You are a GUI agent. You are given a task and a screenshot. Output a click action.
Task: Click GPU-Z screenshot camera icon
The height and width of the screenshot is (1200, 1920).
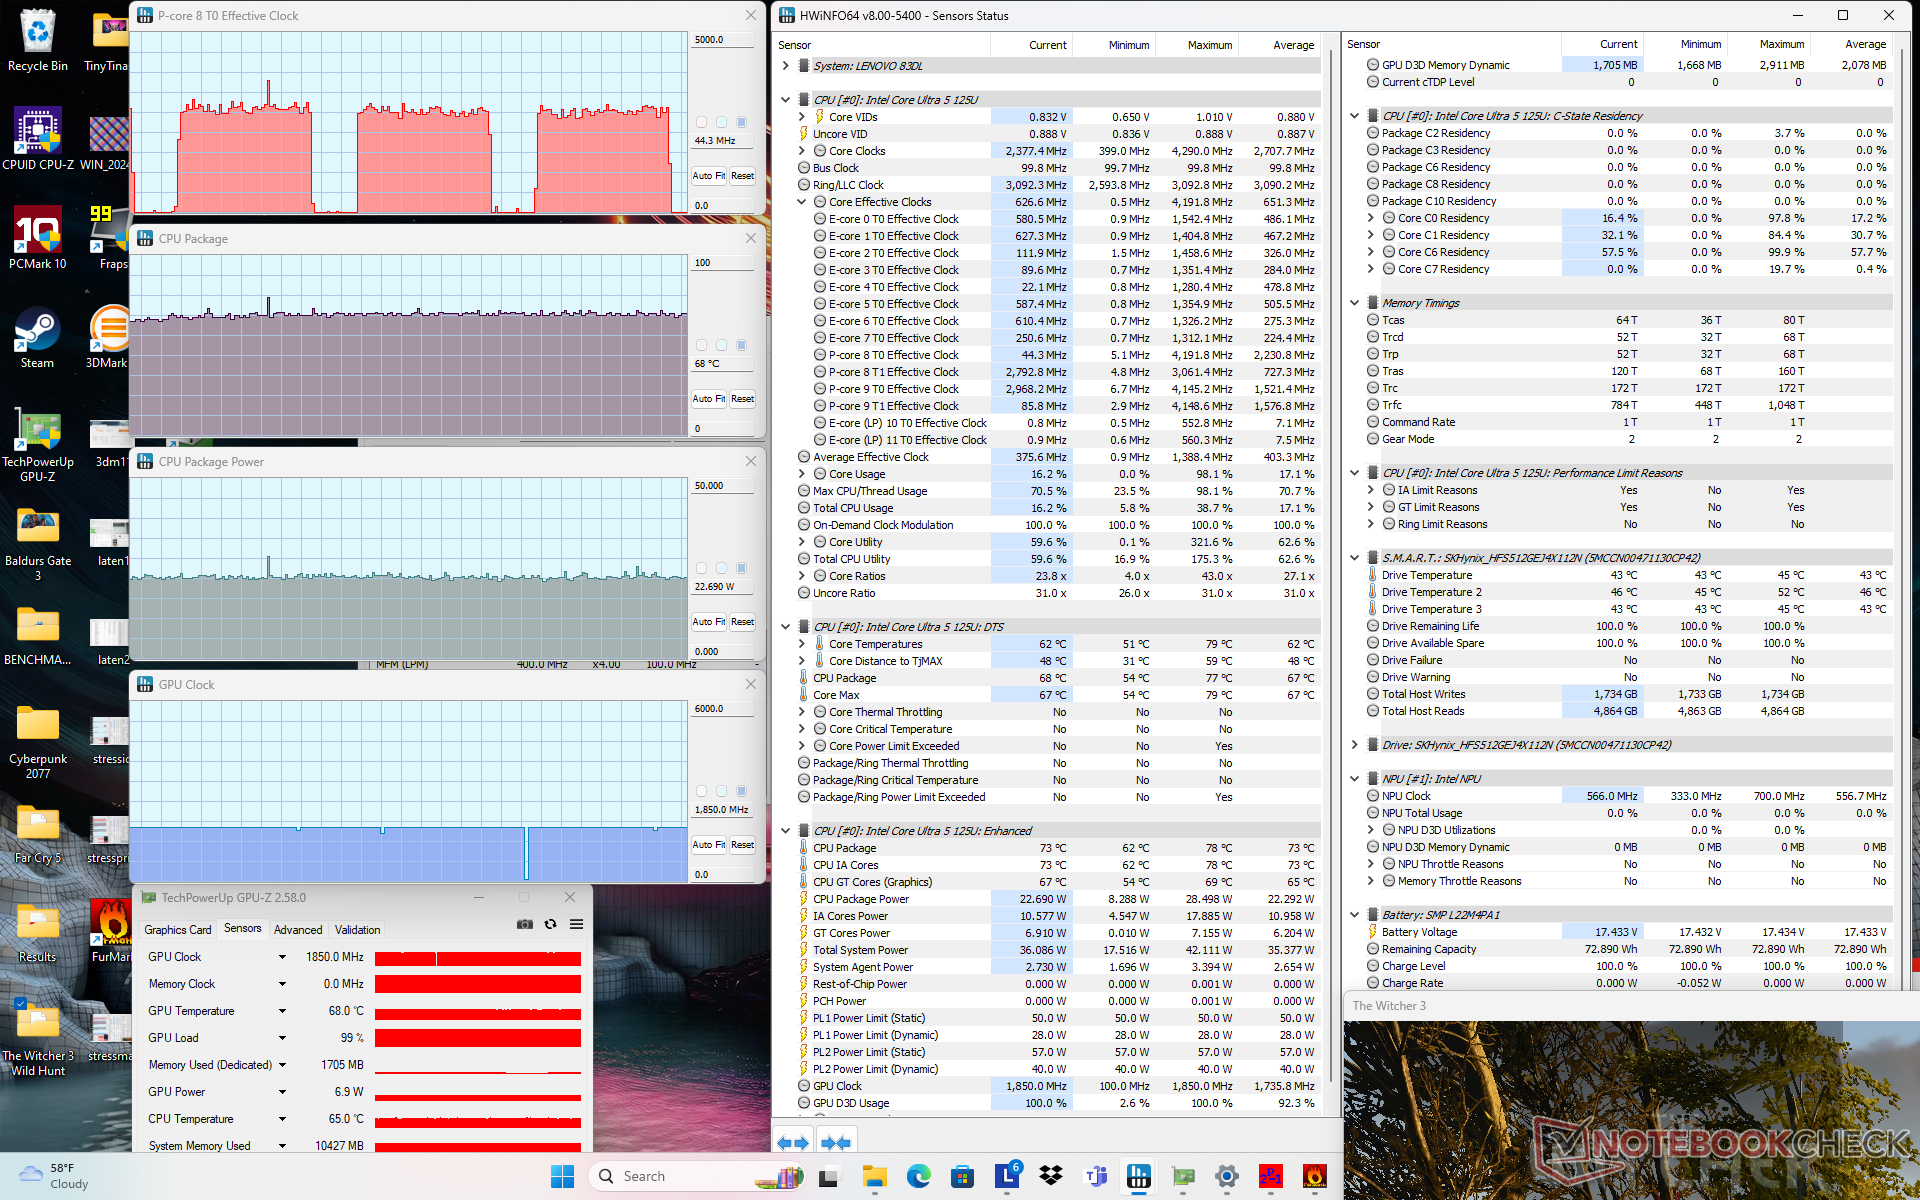pyautogui.click(x=524, y=925)
